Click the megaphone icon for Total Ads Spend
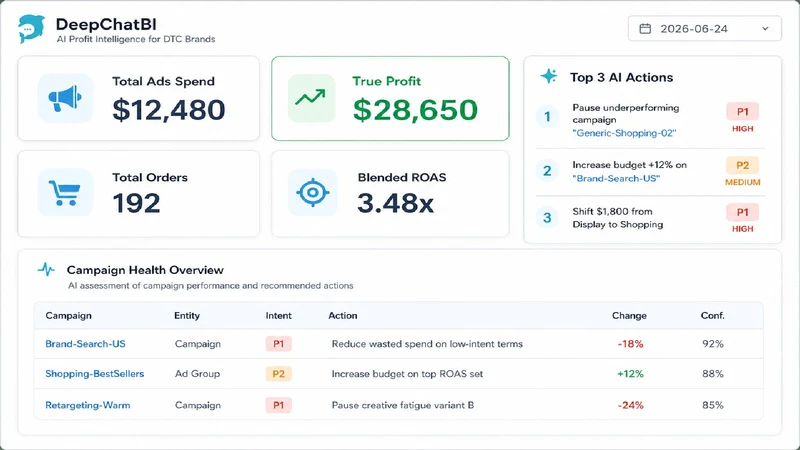Image resolution: width=800 pixels, height=450 pixels. tap(65, 98)
